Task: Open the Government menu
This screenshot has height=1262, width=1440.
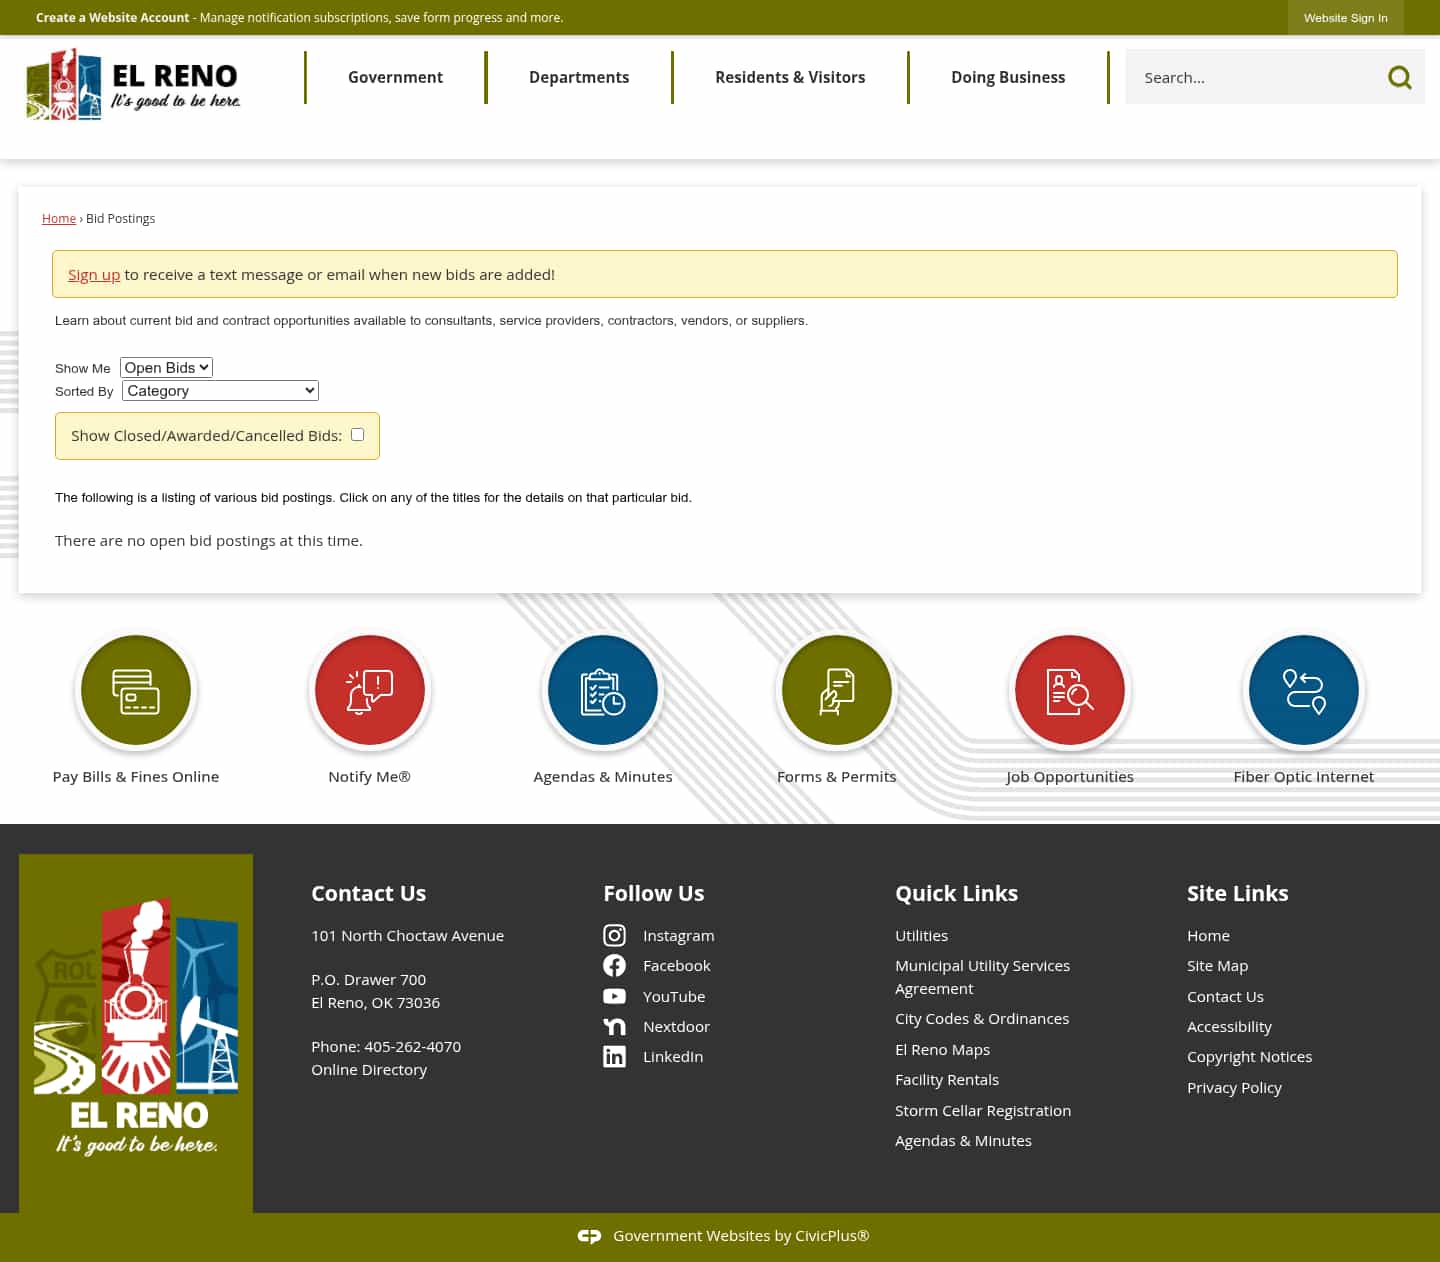Action: coord(395,77)
